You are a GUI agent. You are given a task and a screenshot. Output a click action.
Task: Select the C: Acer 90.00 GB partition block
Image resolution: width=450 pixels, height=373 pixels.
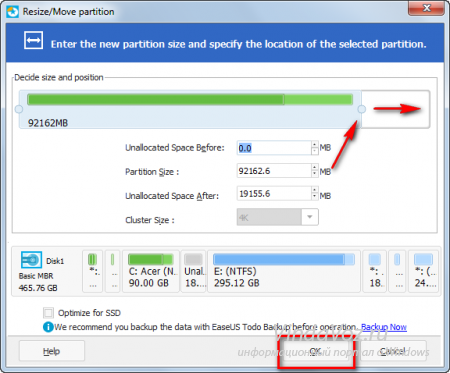pyautogui.click(x=151, y=271)
